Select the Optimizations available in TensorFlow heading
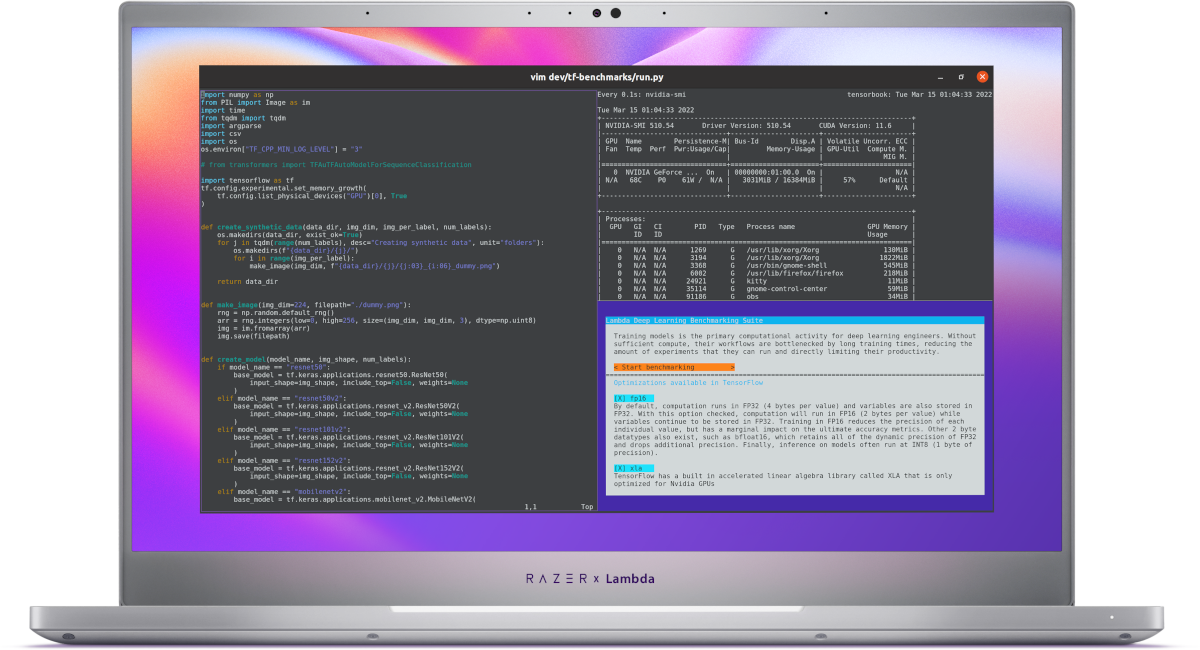Image resolution: width=1200 pixels, height=650 pixels. (688, 382)
